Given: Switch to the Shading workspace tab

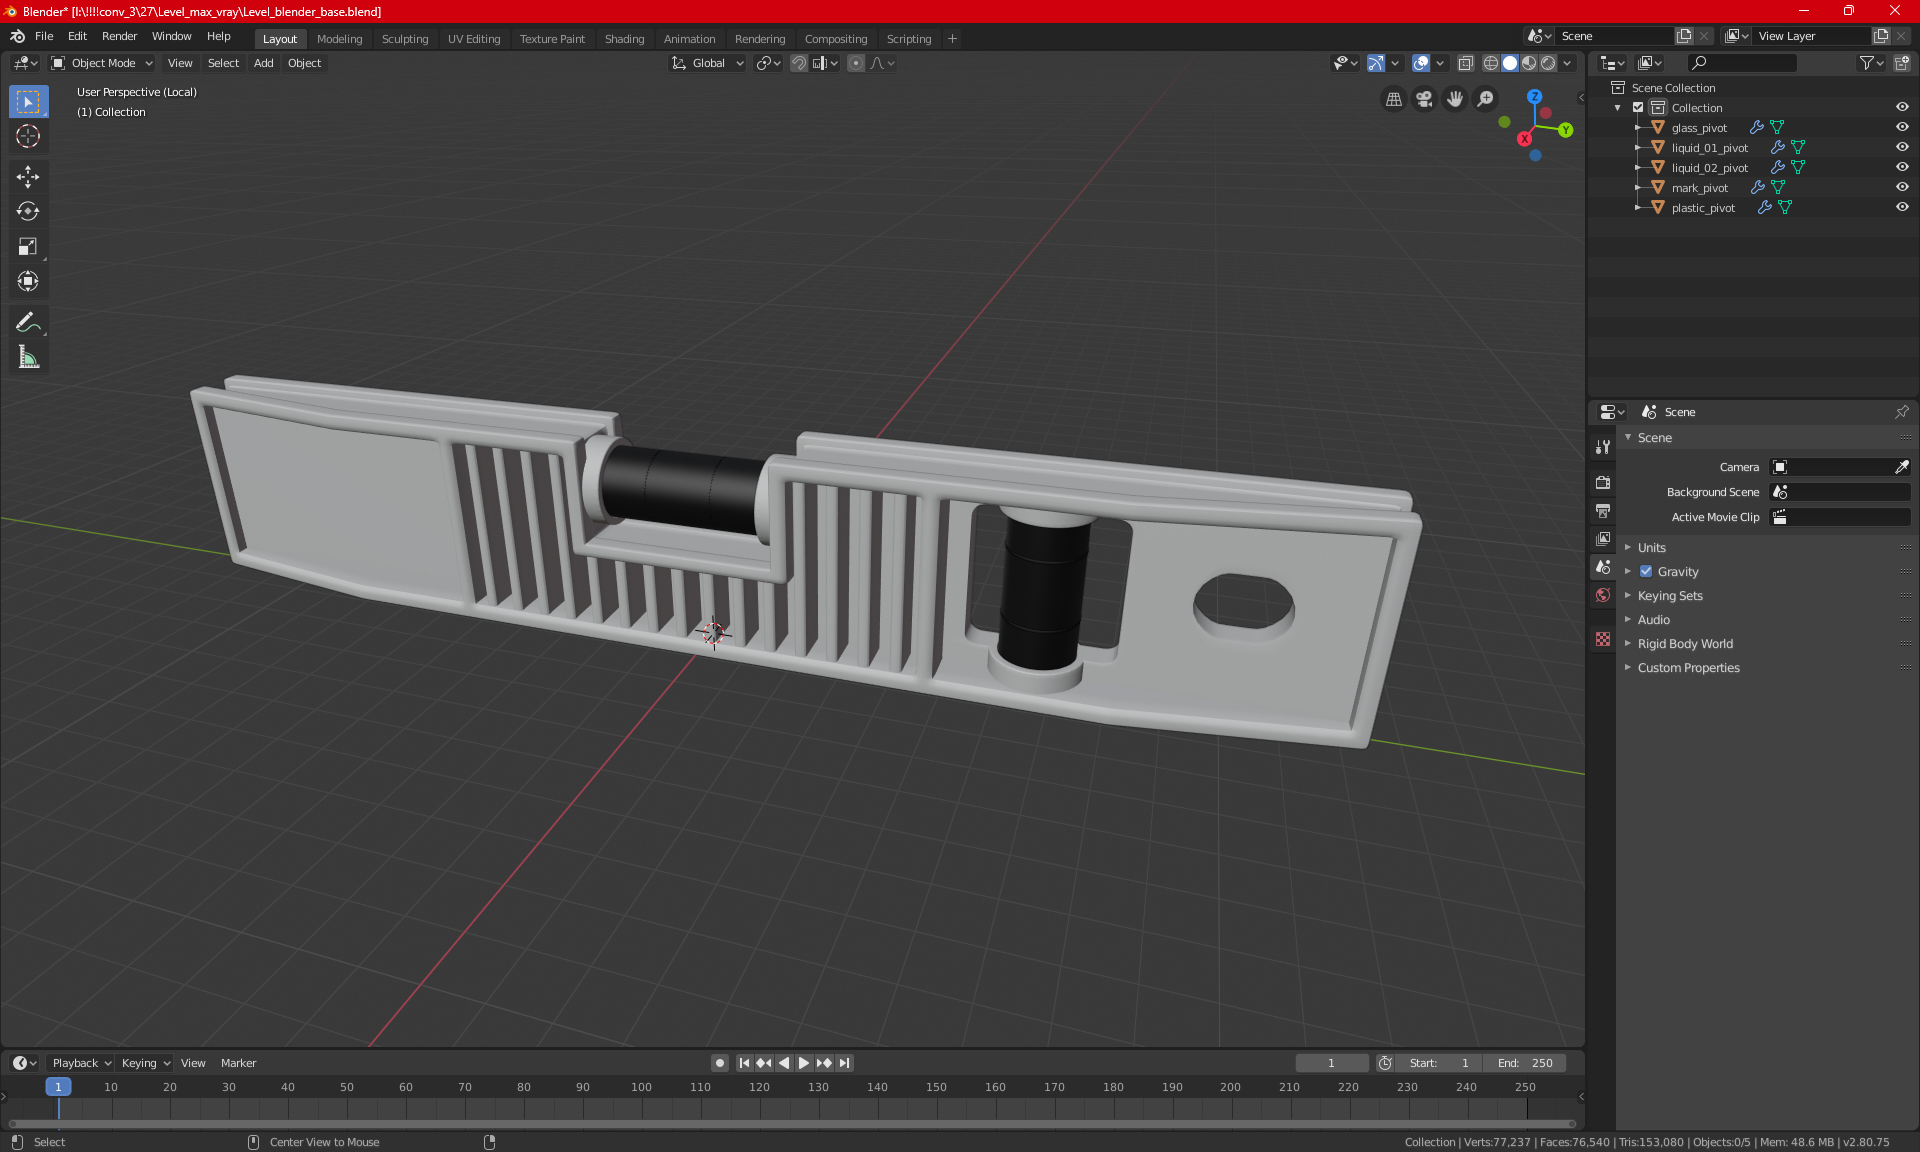Looking at the screenshot, I should (x=624, y=39).
